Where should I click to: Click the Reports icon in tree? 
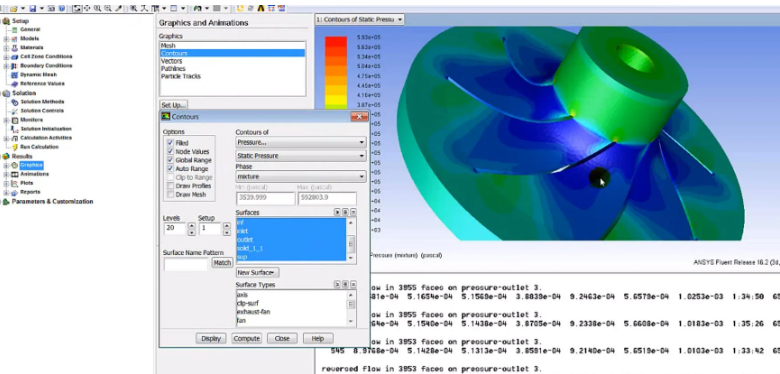(14, 192)
